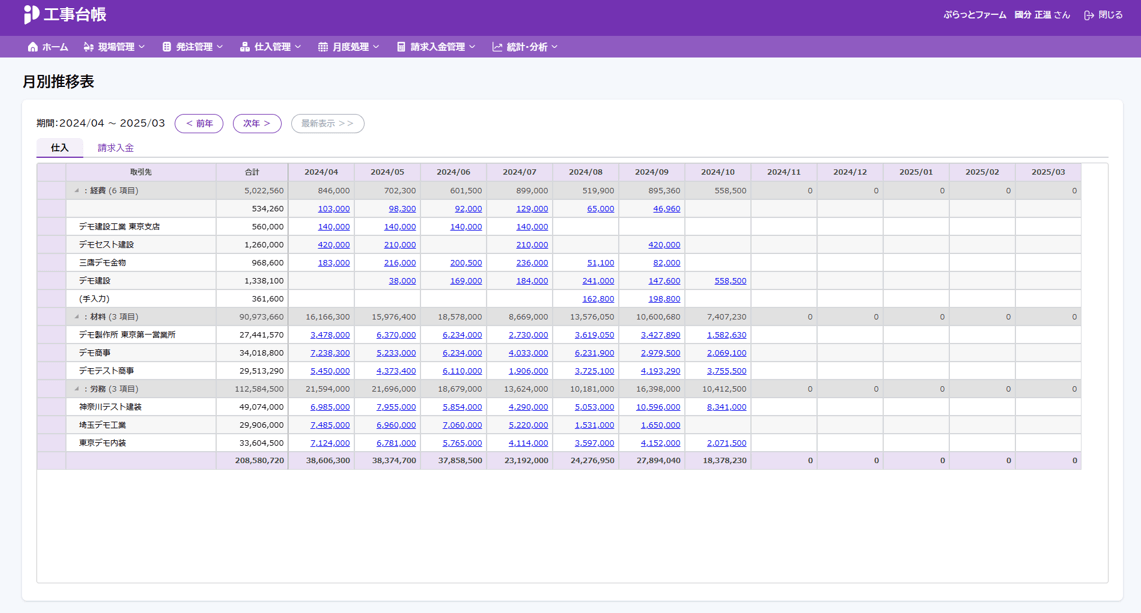The image size is (1141, 613).
Task: Click the 月度処理 calendar icon
Action: tap(323, 47)
